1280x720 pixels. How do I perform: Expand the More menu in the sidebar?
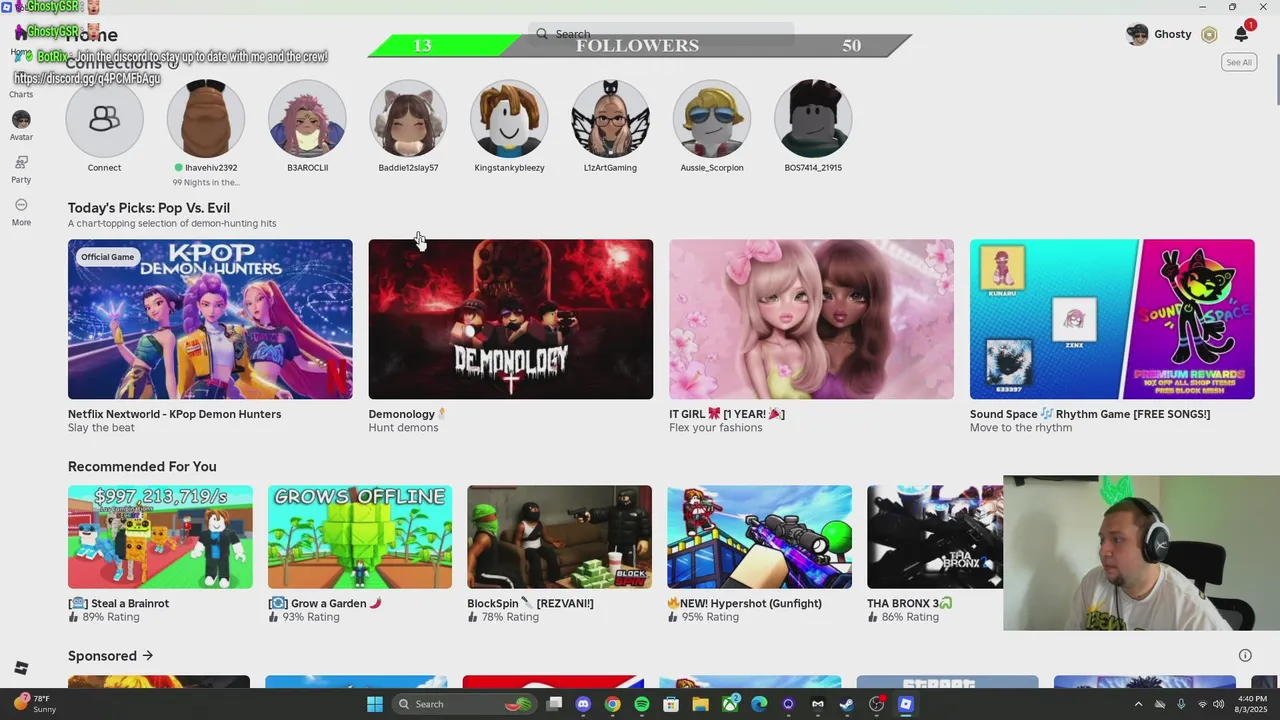21,212
